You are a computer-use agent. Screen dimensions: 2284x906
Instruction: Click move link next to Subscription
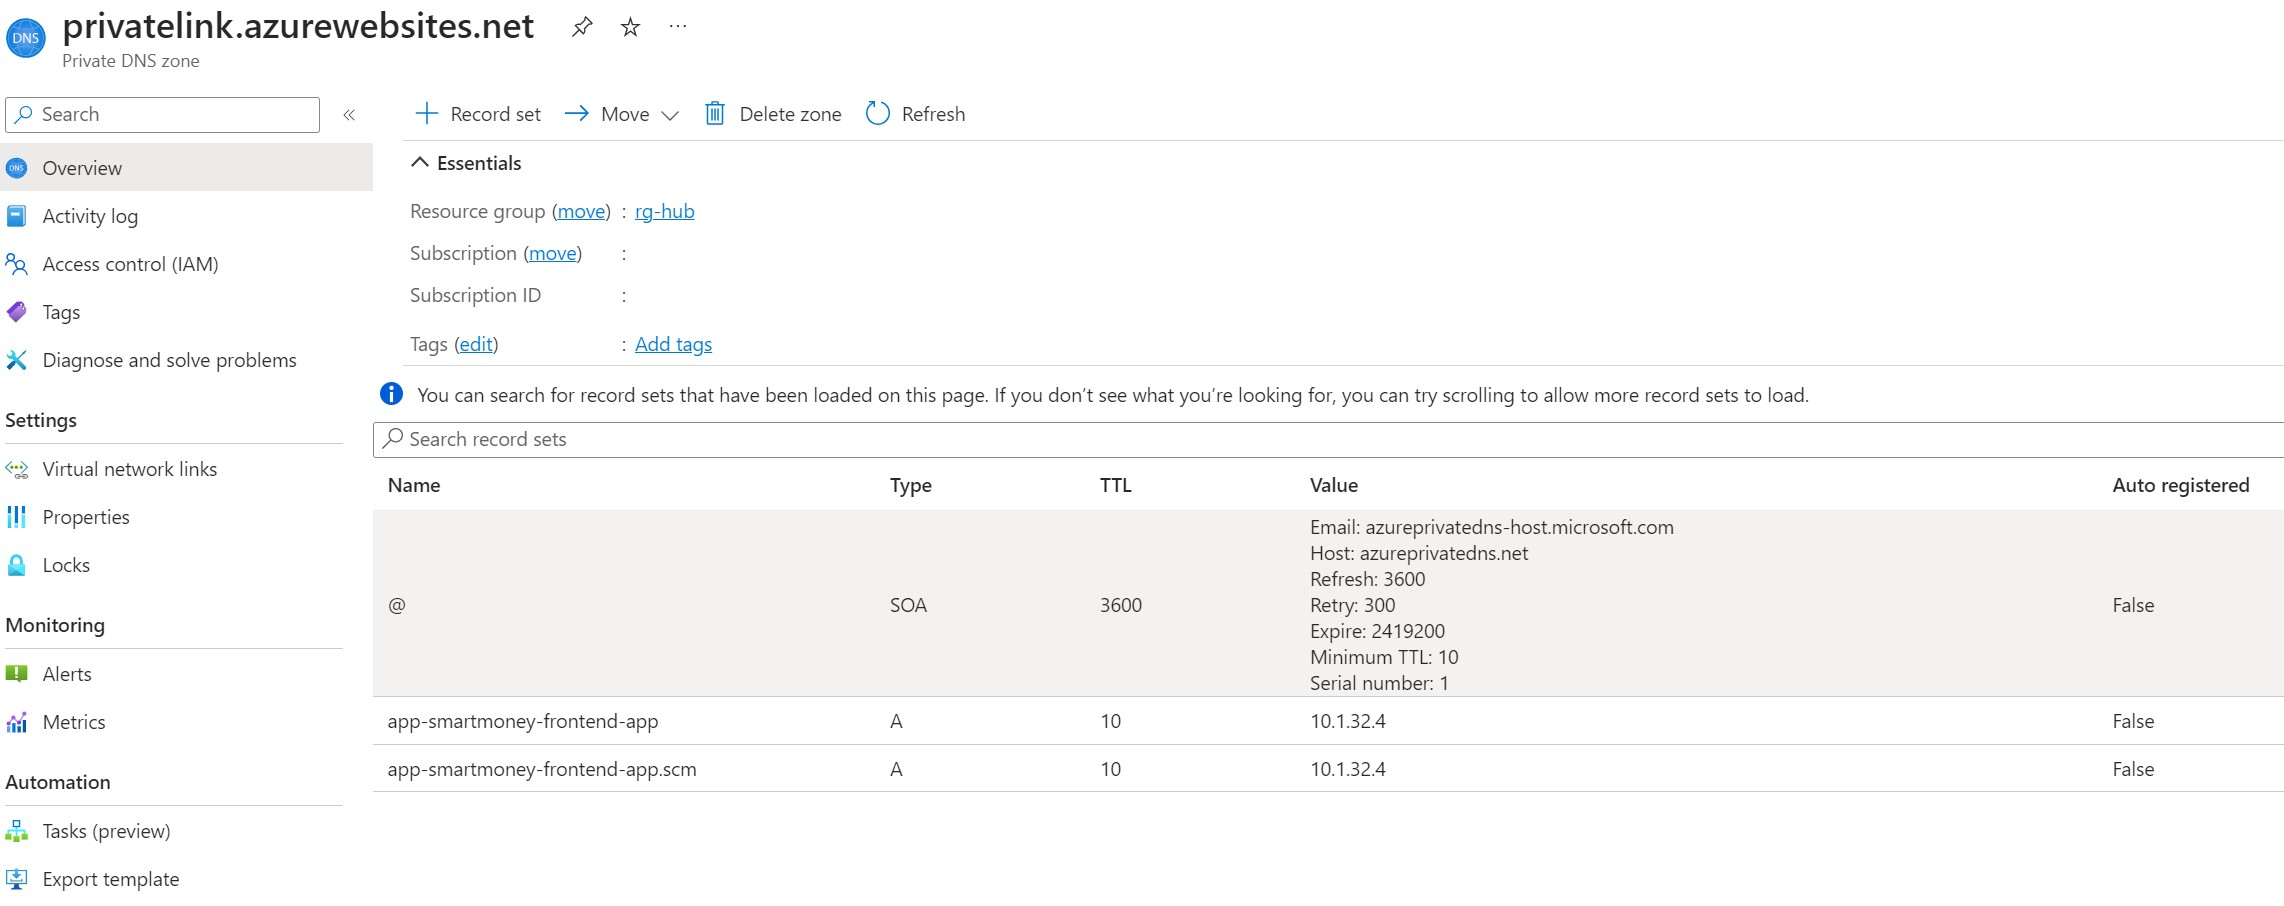point(553,253)
